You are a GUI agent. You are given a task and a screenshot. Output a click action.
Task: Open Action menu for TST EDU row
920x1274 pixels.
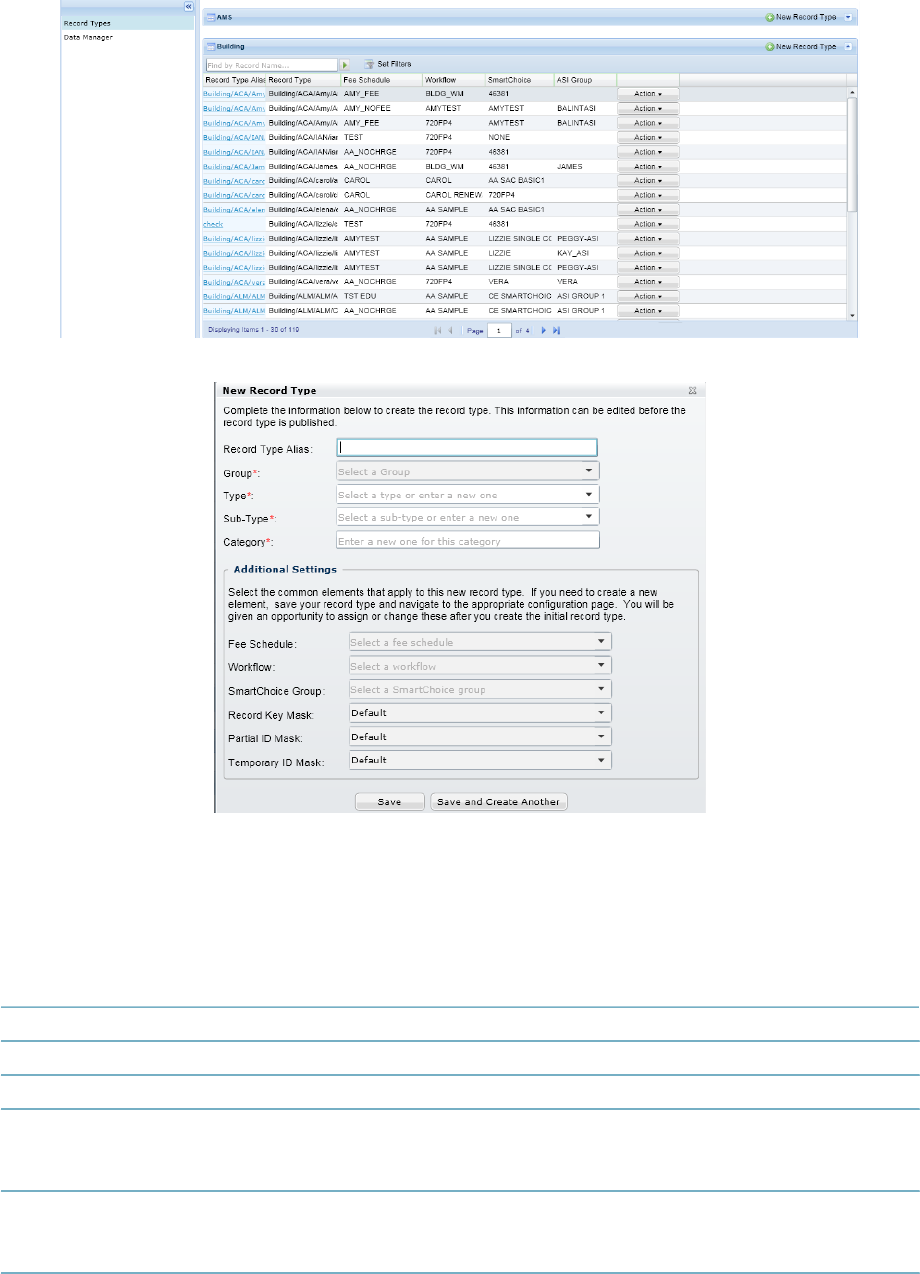648,296
